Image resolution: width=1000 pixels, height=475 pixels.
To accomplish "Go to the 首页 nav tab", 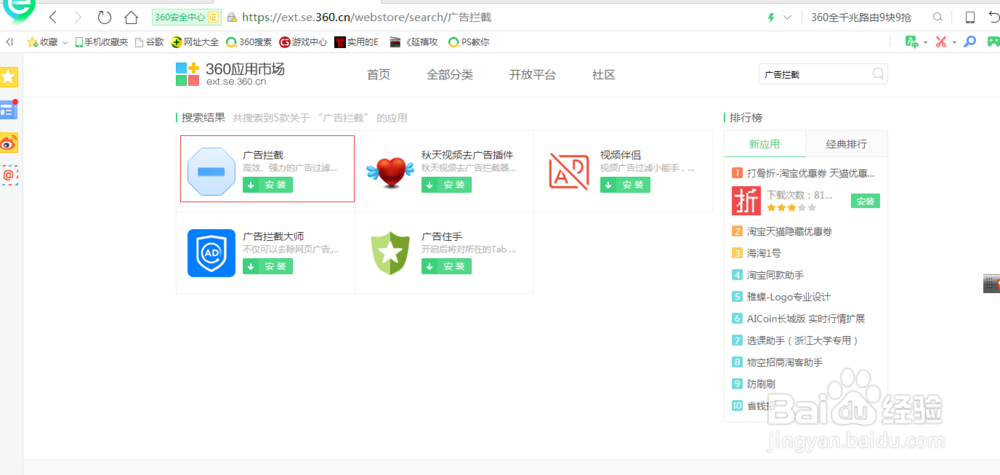I will pos(378,75).
